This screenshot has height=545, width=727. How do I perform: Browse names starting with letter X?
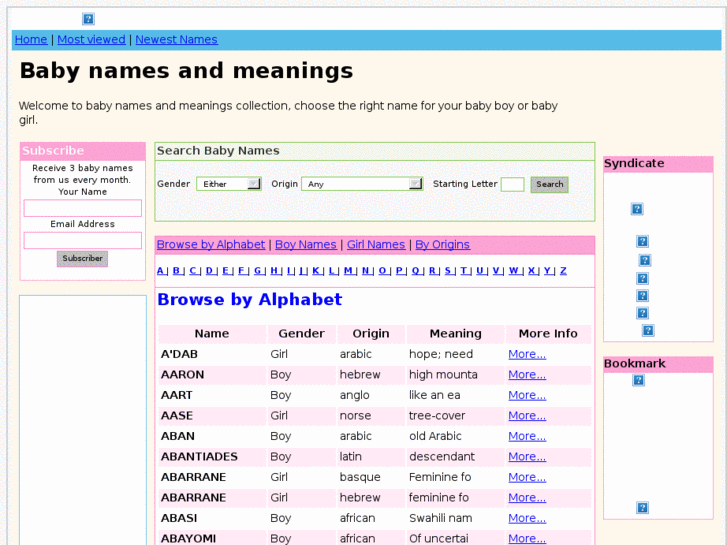pyautogui.click(x=531, y=270)
